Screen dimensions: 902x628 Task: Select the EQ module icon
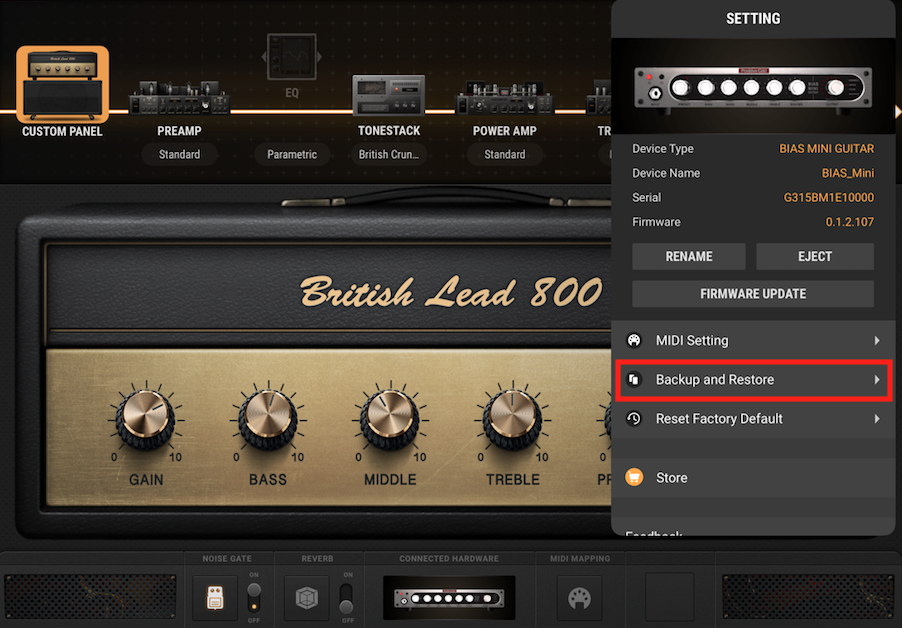pyautogui.click(x=292, y=60)
